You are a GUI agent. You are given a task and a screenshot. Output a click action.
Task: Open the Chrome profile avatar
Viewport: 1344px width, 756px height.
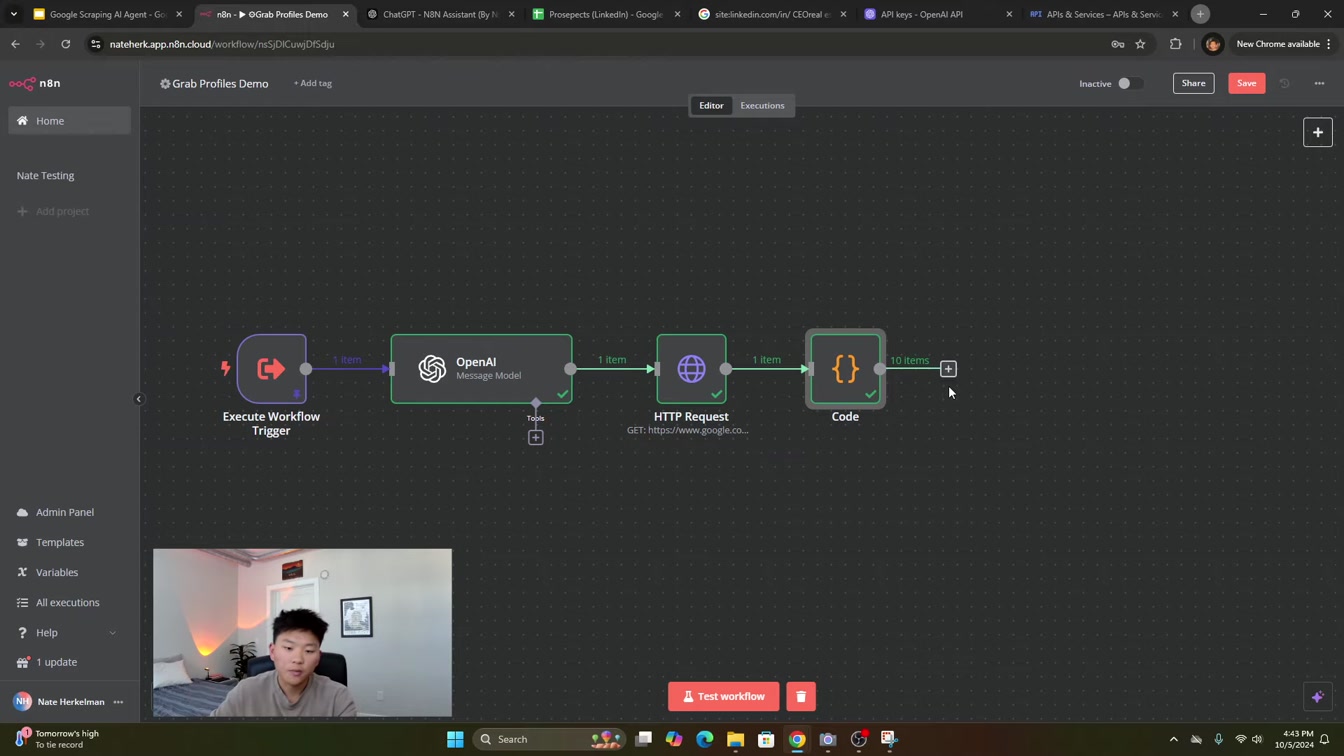point(1212,44)
